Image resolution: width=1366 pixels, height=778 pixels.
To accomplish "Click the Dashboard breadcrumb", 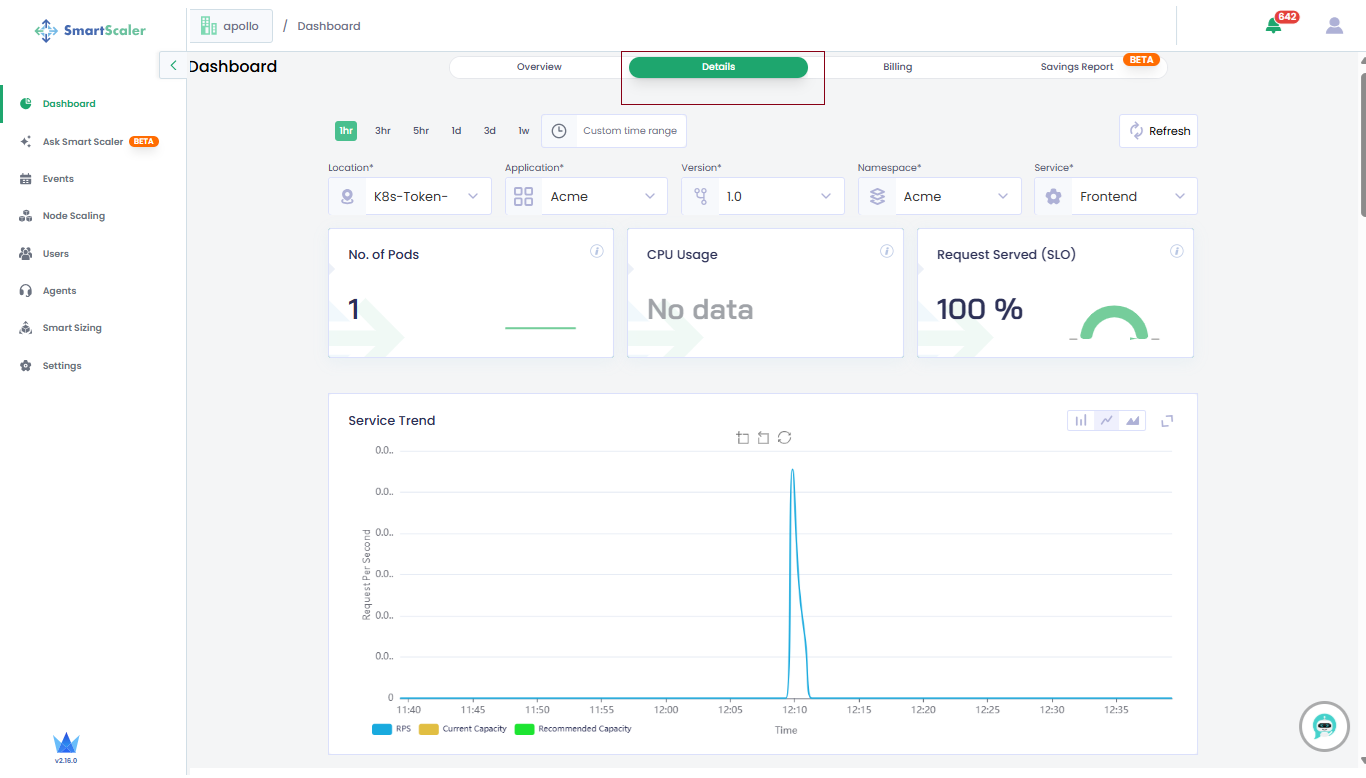I will tap(329, 26).
